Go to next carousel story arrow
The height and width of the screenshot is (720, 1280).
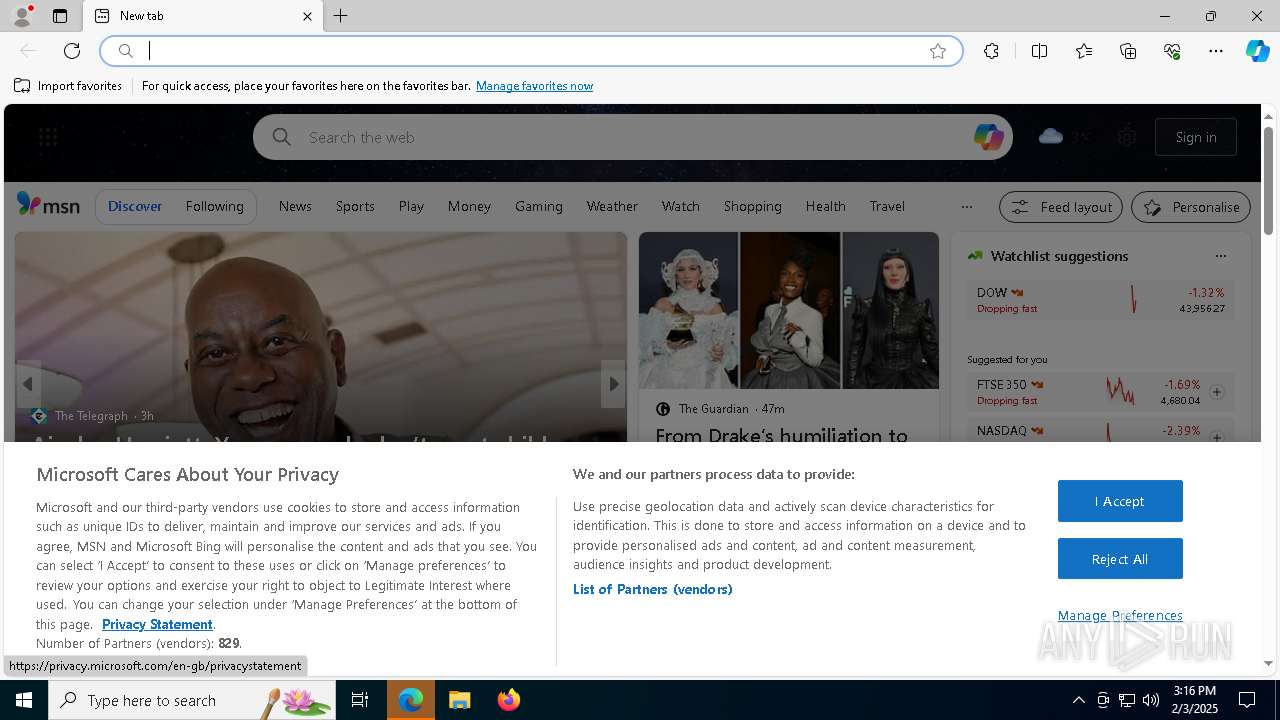click(613, 384)
